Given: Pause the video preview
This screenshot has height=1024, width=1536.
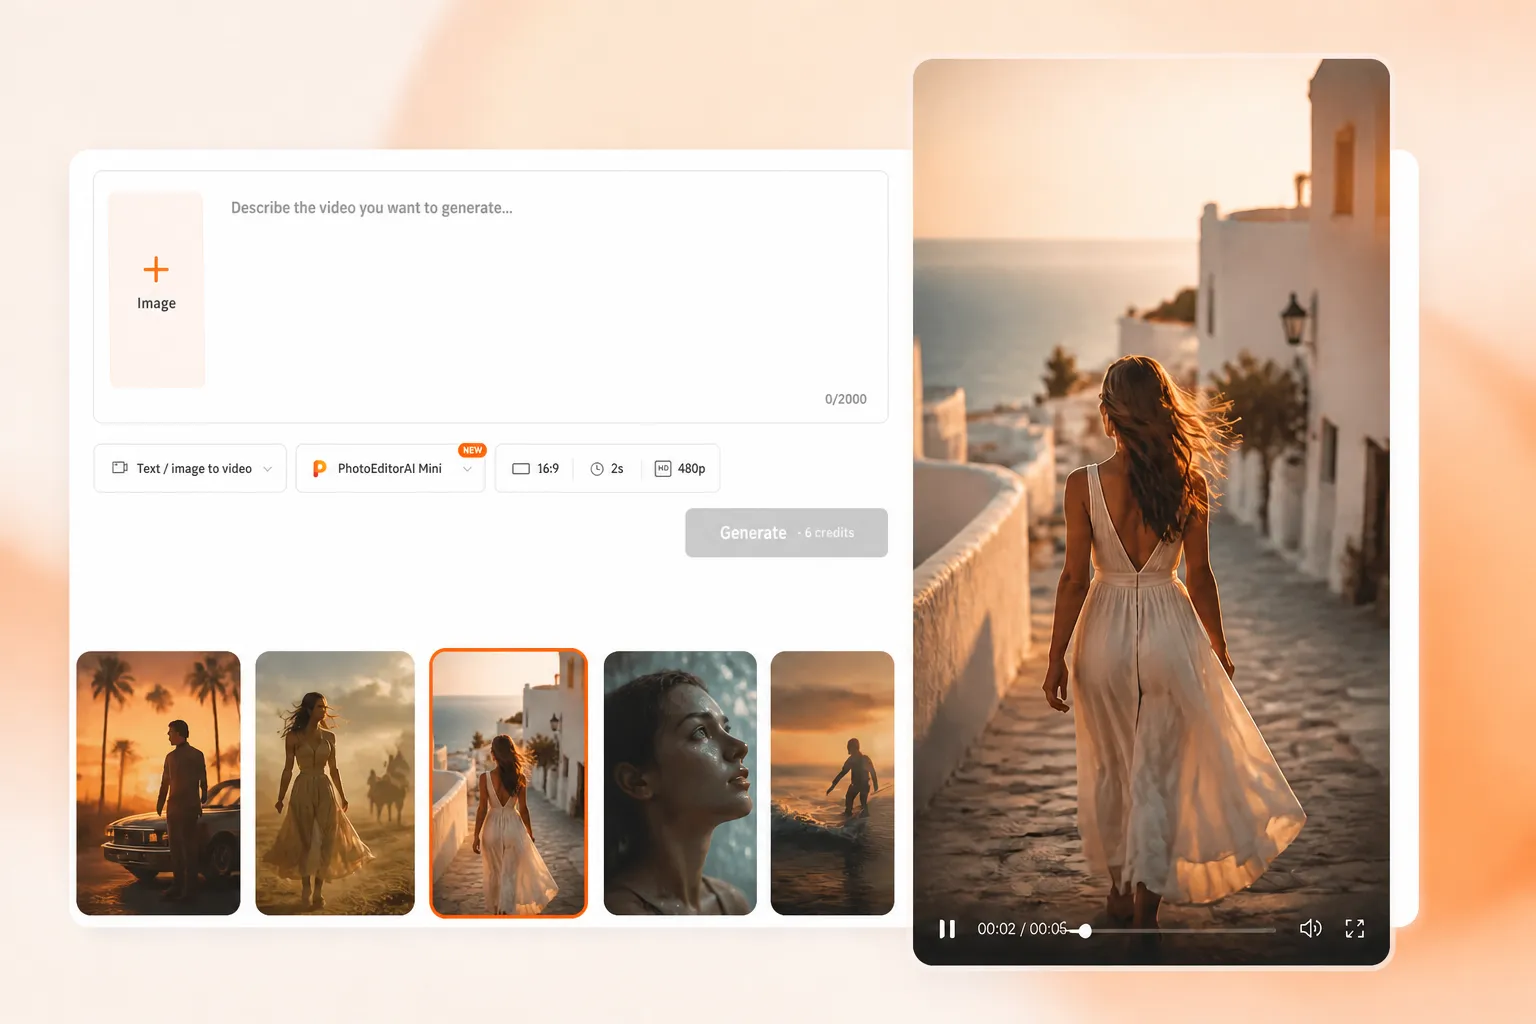Looking at the screenshot, I should point(947,929).
